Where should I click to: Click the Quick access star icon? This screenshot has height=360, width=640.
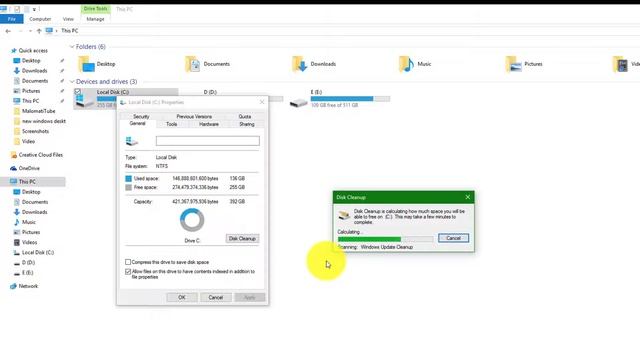(x=14, y=51)
